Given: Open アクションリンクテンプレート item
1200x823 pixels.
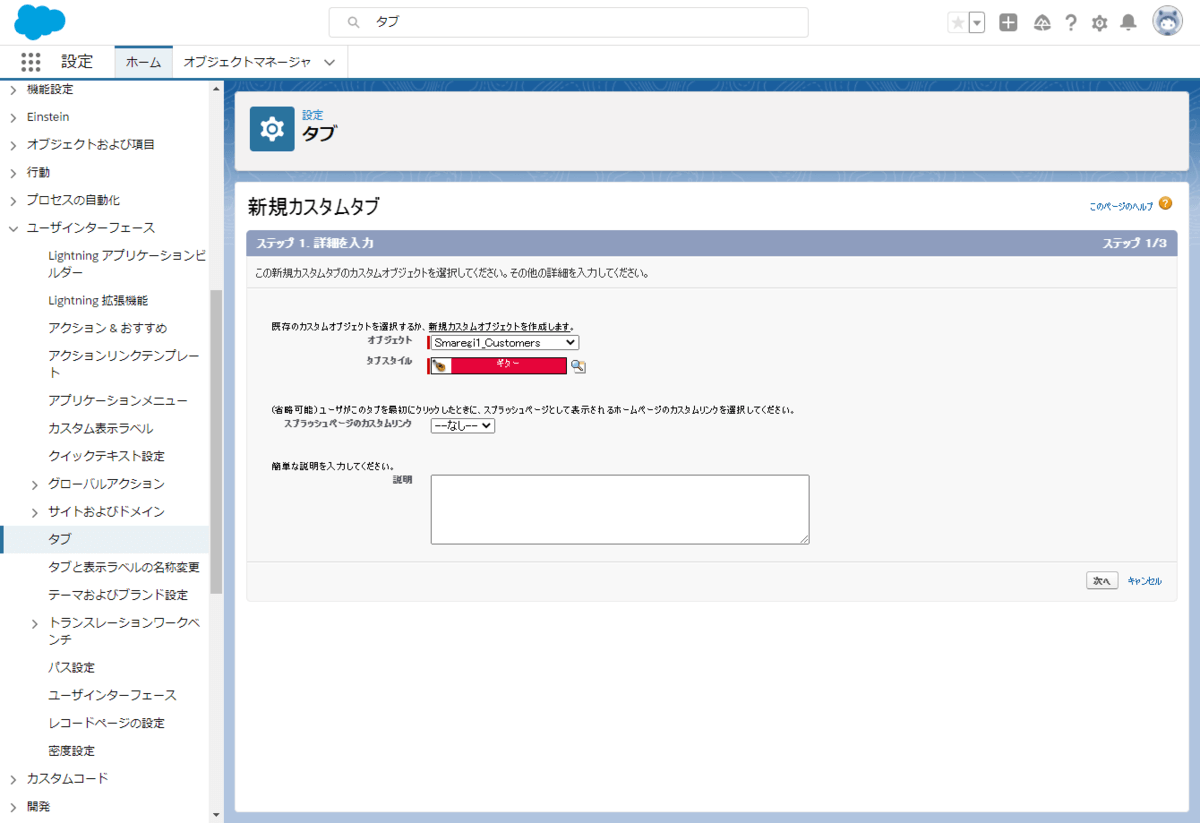Looking at the screenshot, I should point(124,364).
